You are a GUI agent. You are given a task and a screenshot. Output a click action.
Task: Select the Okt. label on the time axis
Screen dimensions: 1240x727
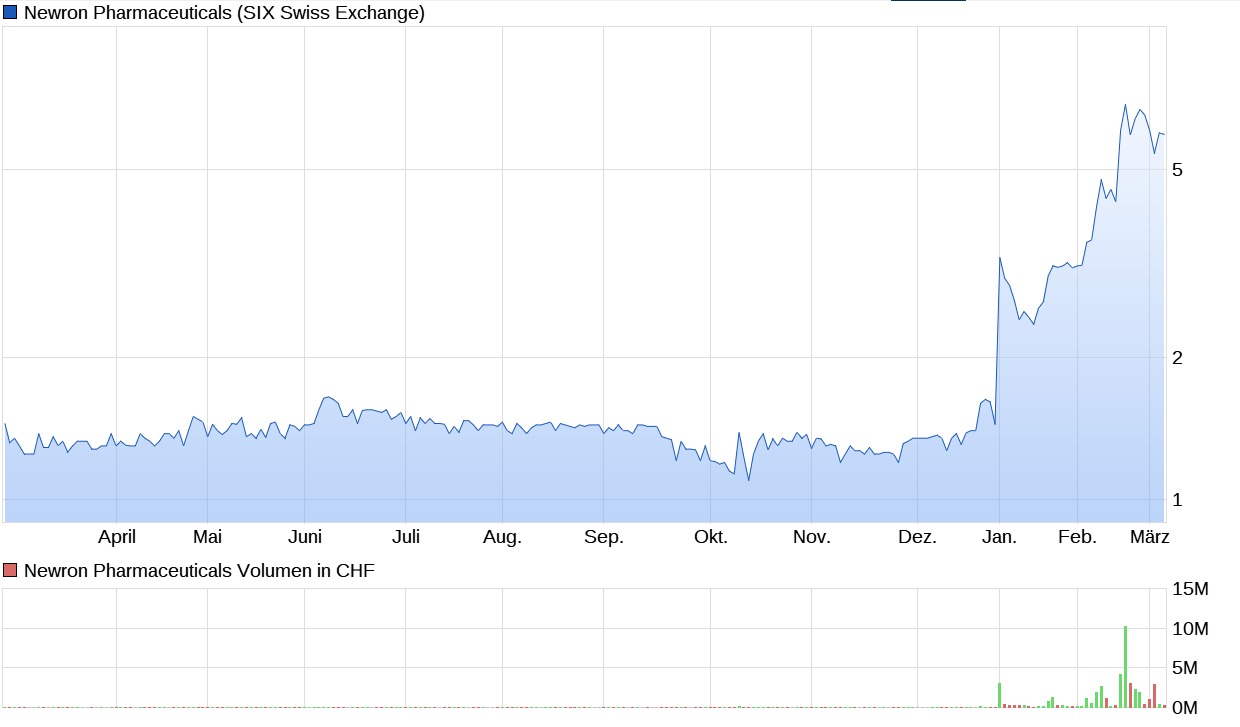click(x=711, y=537)
